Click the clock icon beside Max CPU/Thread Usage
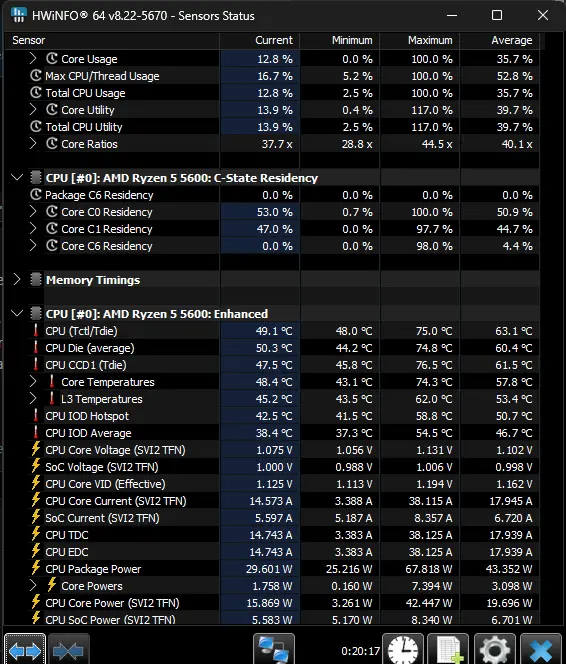This screenshot has width=566, height=664. [36, 76]
